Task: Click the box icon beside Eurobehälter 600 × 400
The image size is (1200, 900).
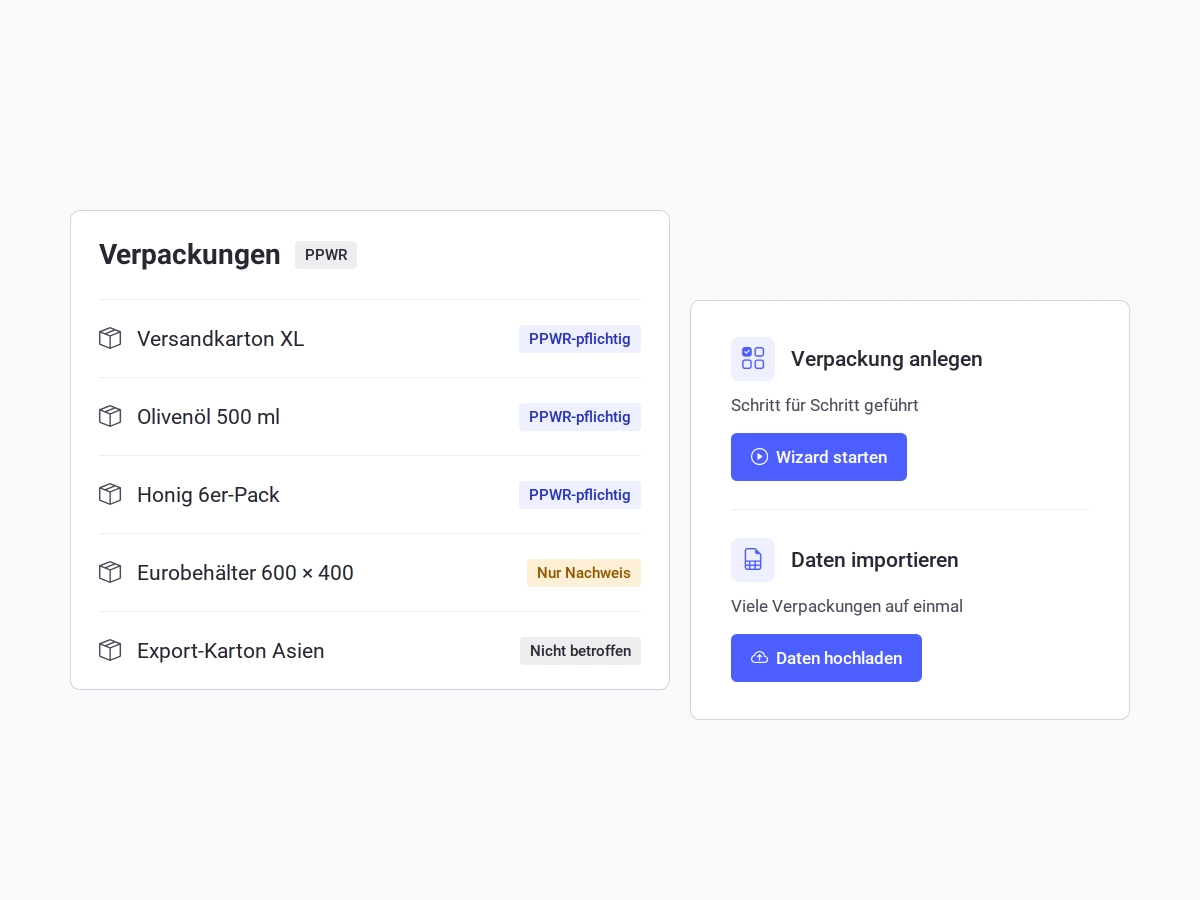Action: pyautogui.click(x=110, y=572)
